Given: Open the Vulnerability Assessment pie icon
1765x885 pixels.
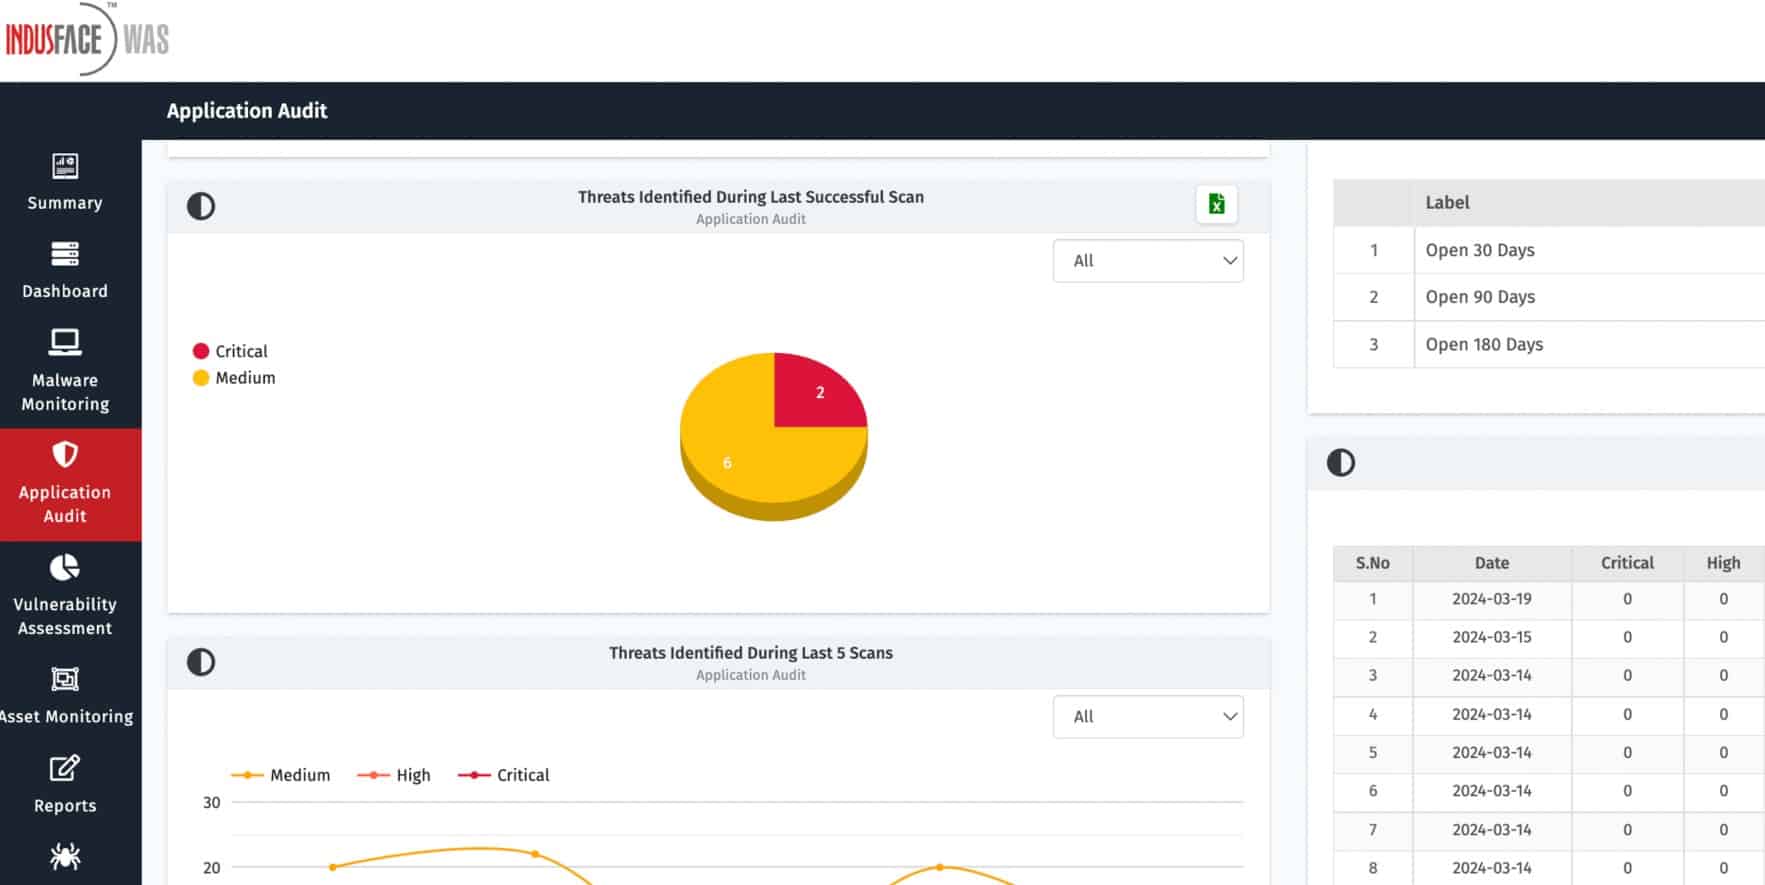Looking at the screenshot, I should pos(65,567).
